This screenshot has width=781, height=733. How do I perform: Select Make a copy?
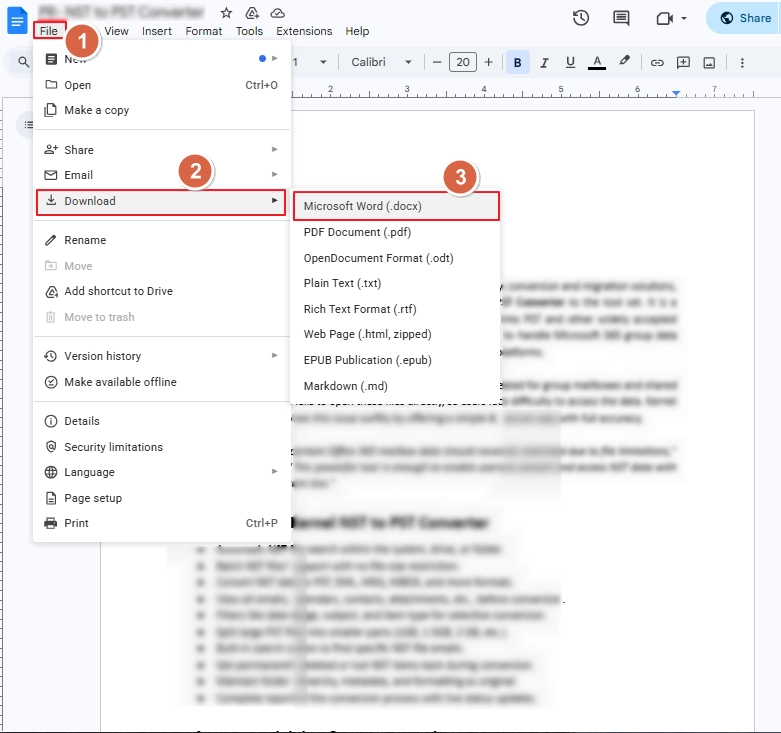[162, 110]
